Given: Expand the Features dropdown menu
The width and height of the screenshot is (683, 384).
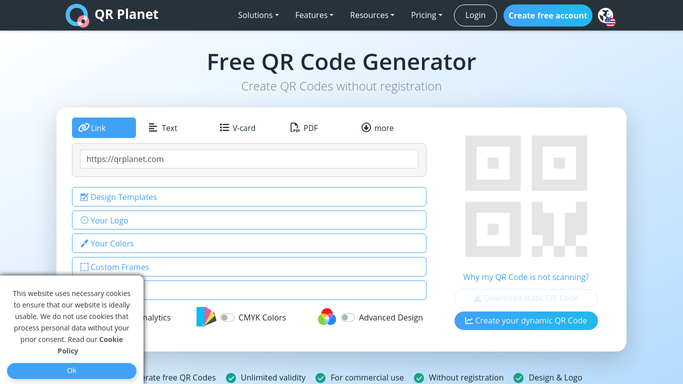Looking at the screenshot, I should 314,15.
